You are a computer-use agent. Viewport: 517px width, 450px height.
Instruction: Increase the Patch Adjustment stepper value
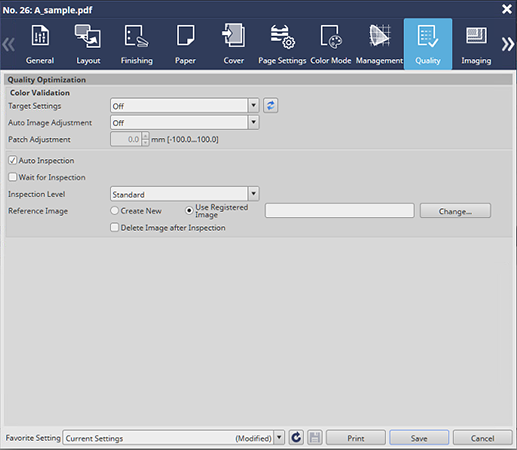tap(145, 135)
